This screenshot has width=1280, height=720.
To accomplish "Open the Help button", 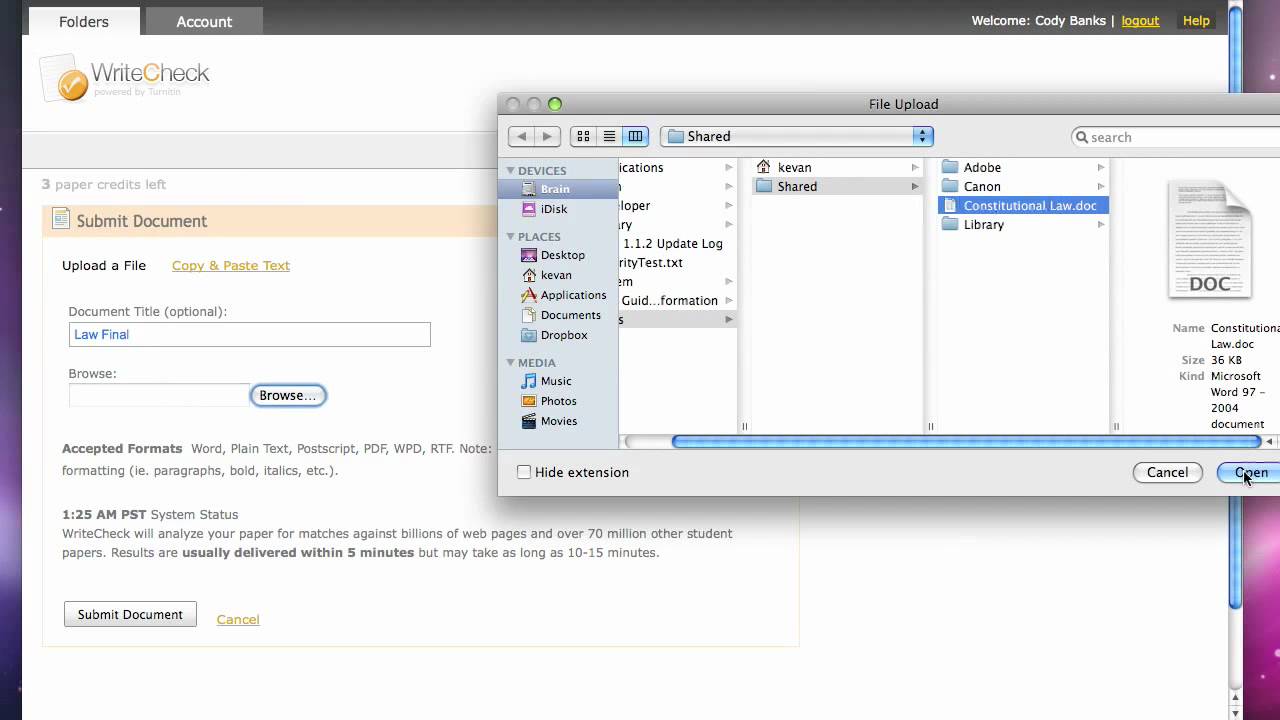I will coord(1196,20).
